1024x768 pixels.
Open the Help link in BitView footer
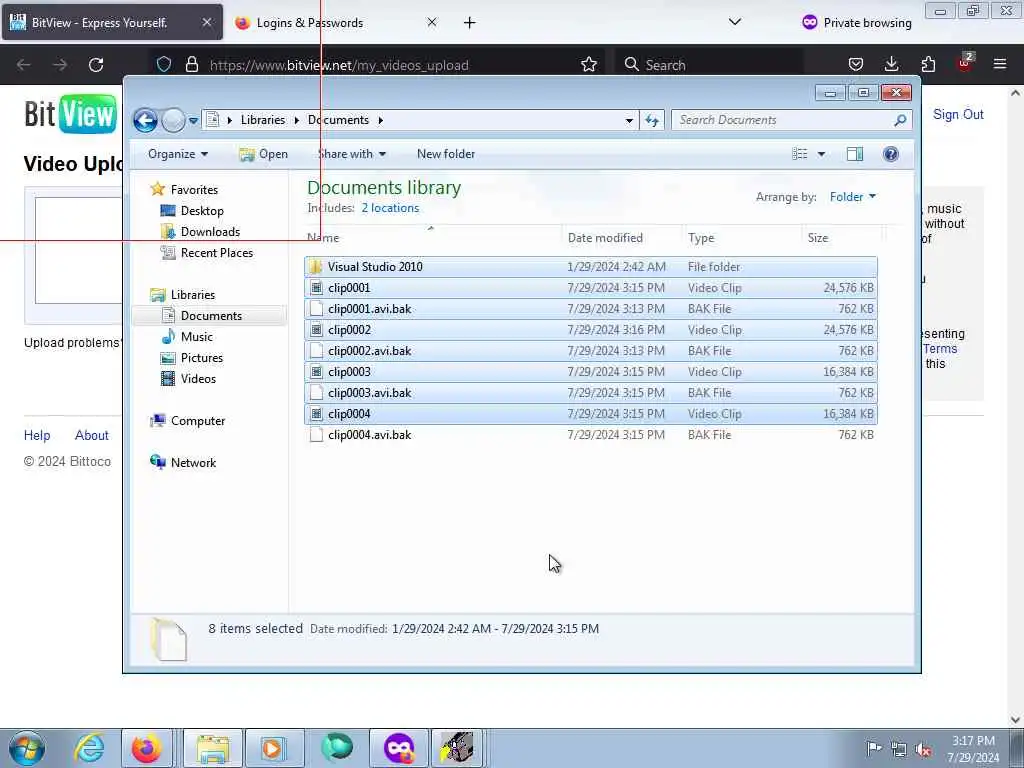(37, 436)
